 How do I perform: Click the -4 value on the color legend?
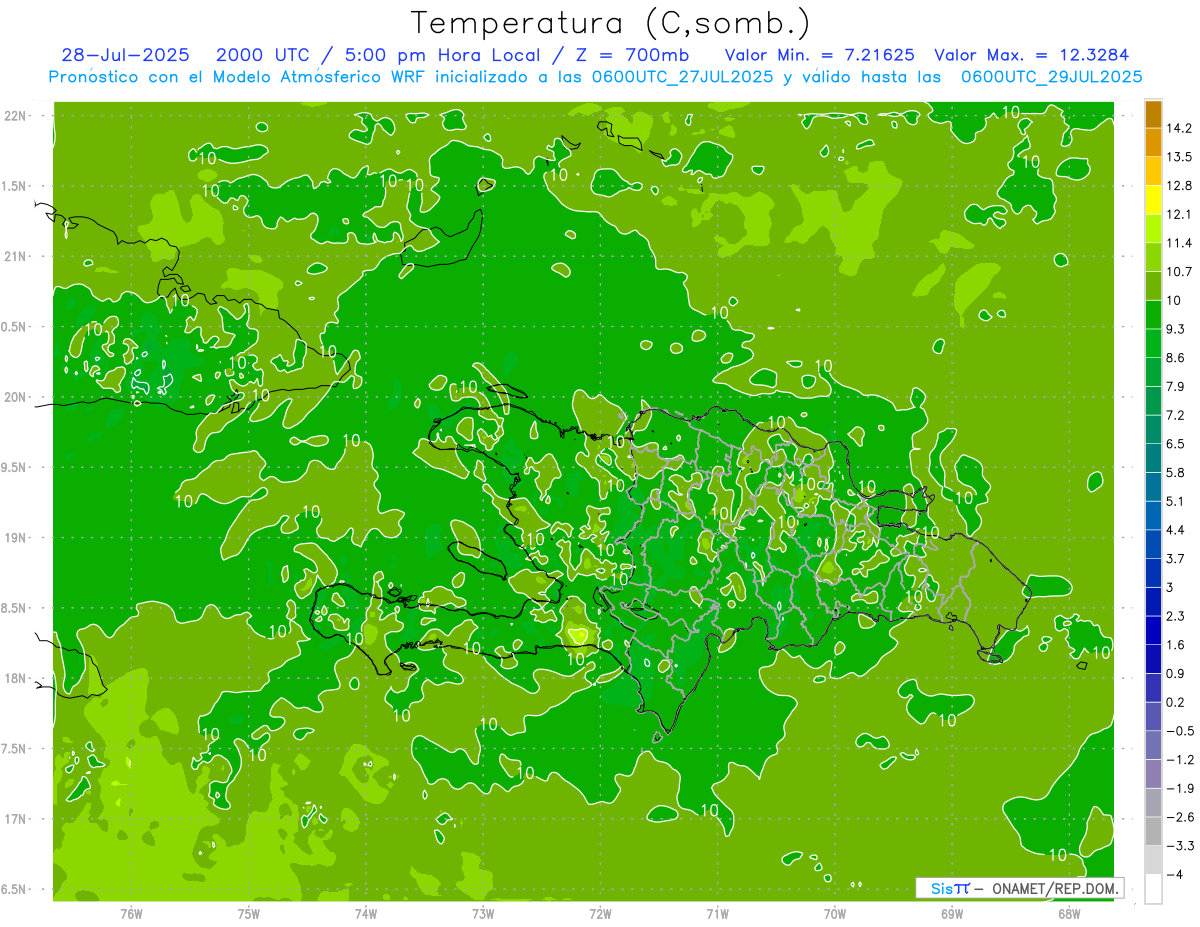tap(1175, 874)
